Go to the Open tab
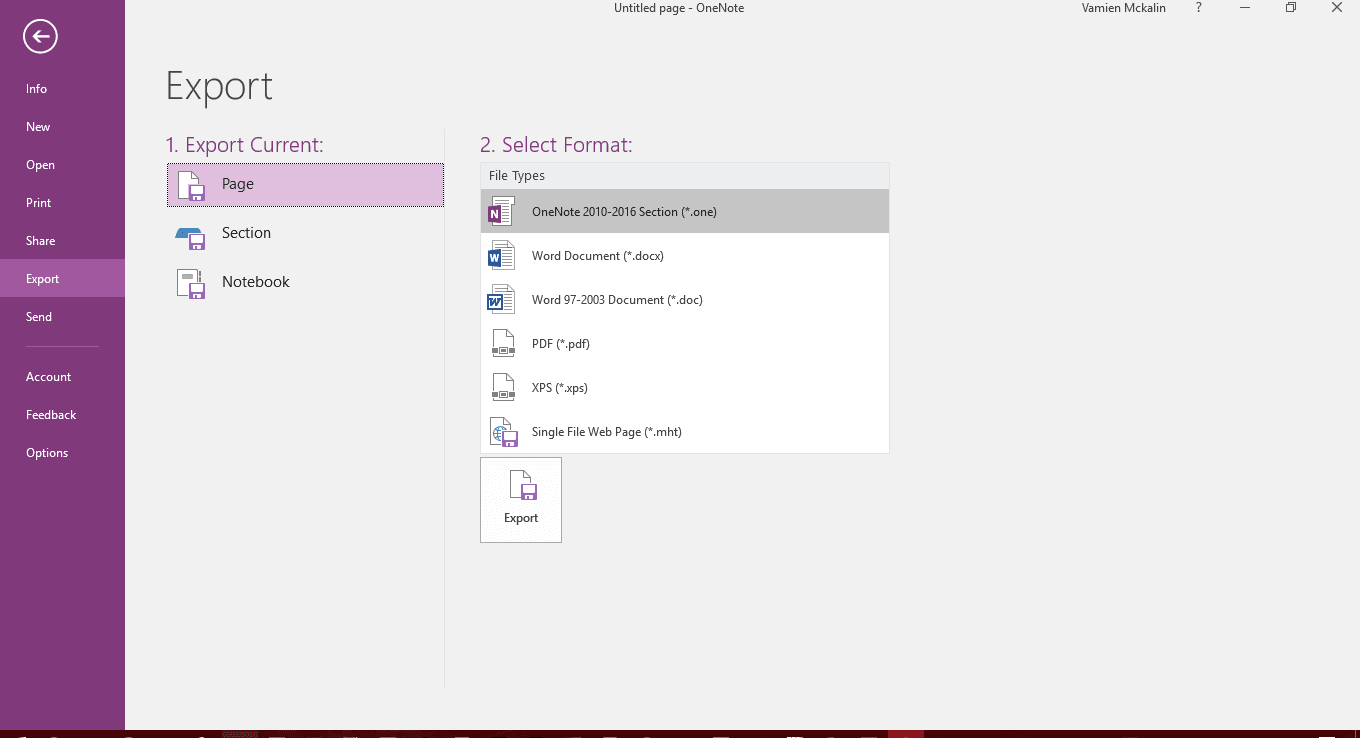Image resolution: width=1360 pixels, height=738 pixels. [x=62, y=165]
